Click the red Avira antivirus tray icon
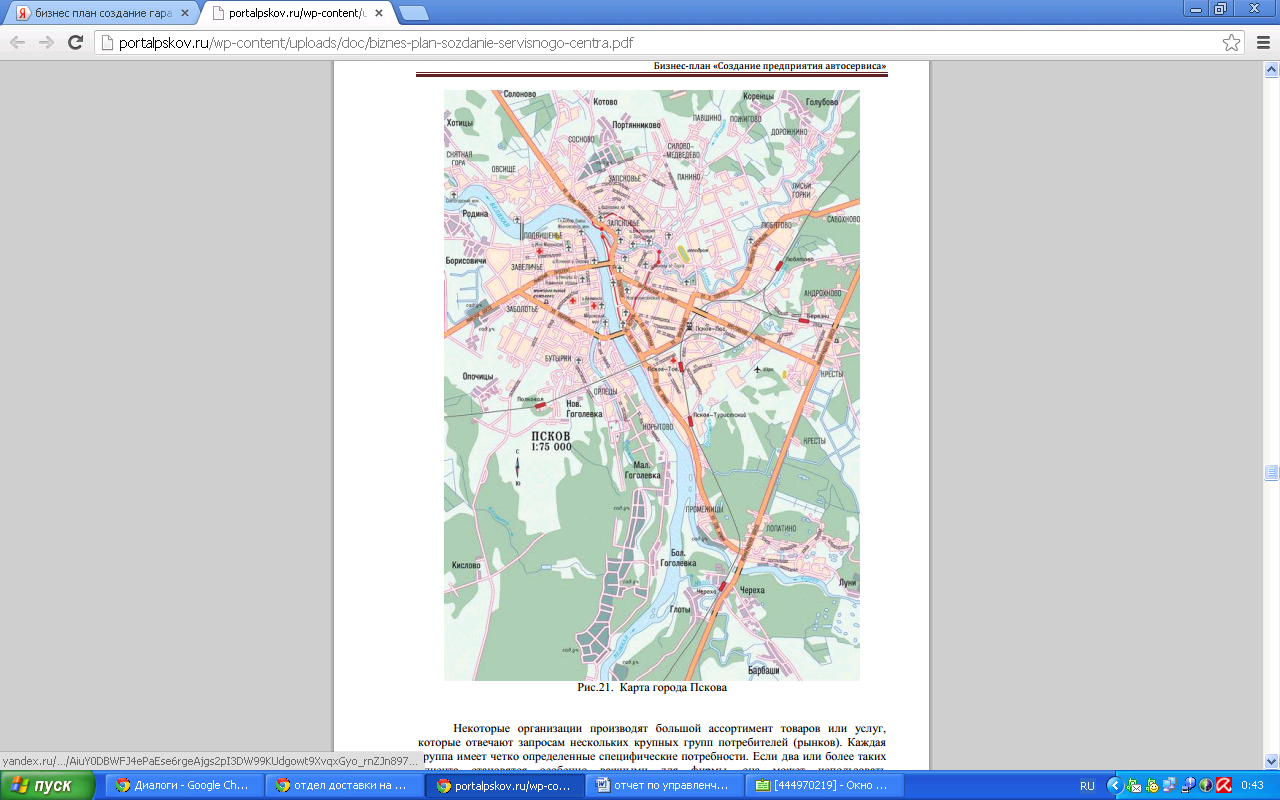Screen dimensions: 1280x800 tap(1224, 786)
